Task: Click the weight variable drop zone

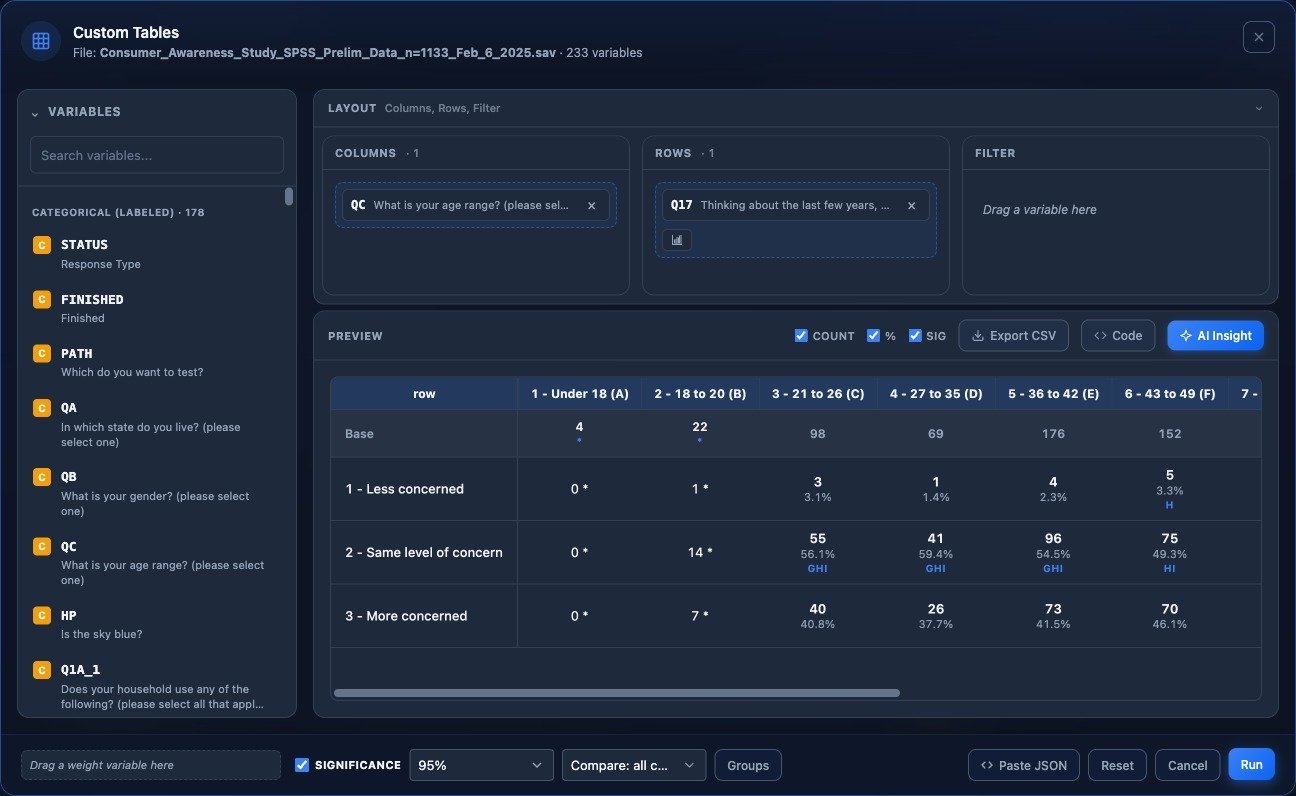Action: 151,765
